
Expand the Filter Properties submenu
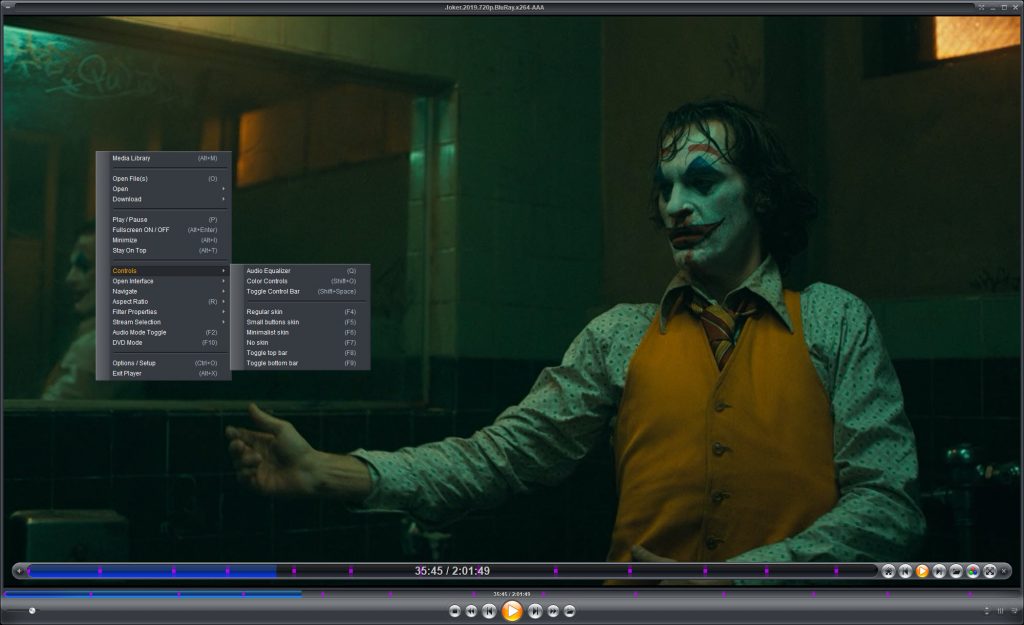click(x=164, y=312)
